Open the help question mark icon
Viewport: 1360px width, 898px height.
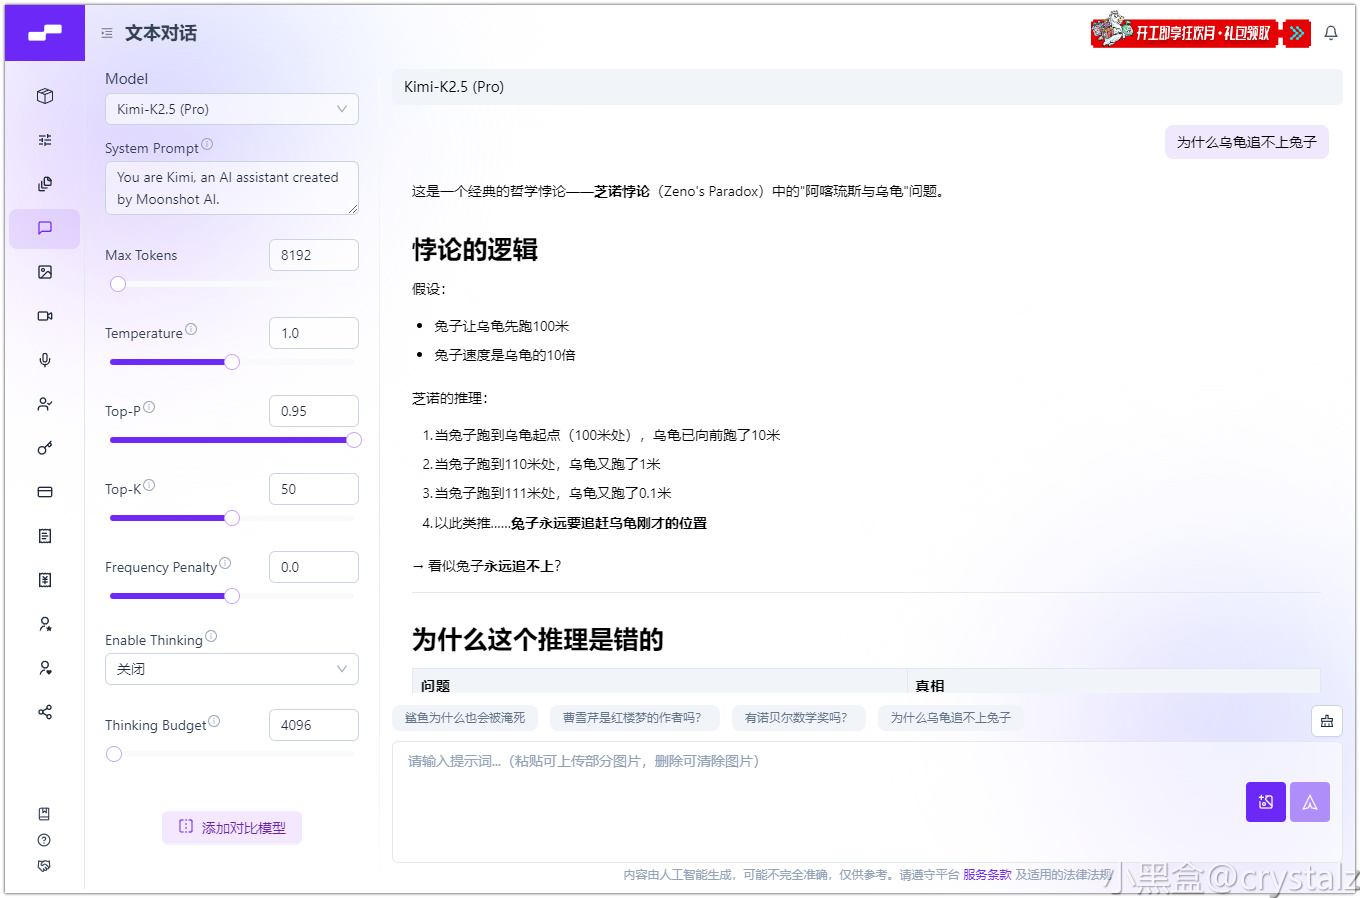click(x=44, y=840)
